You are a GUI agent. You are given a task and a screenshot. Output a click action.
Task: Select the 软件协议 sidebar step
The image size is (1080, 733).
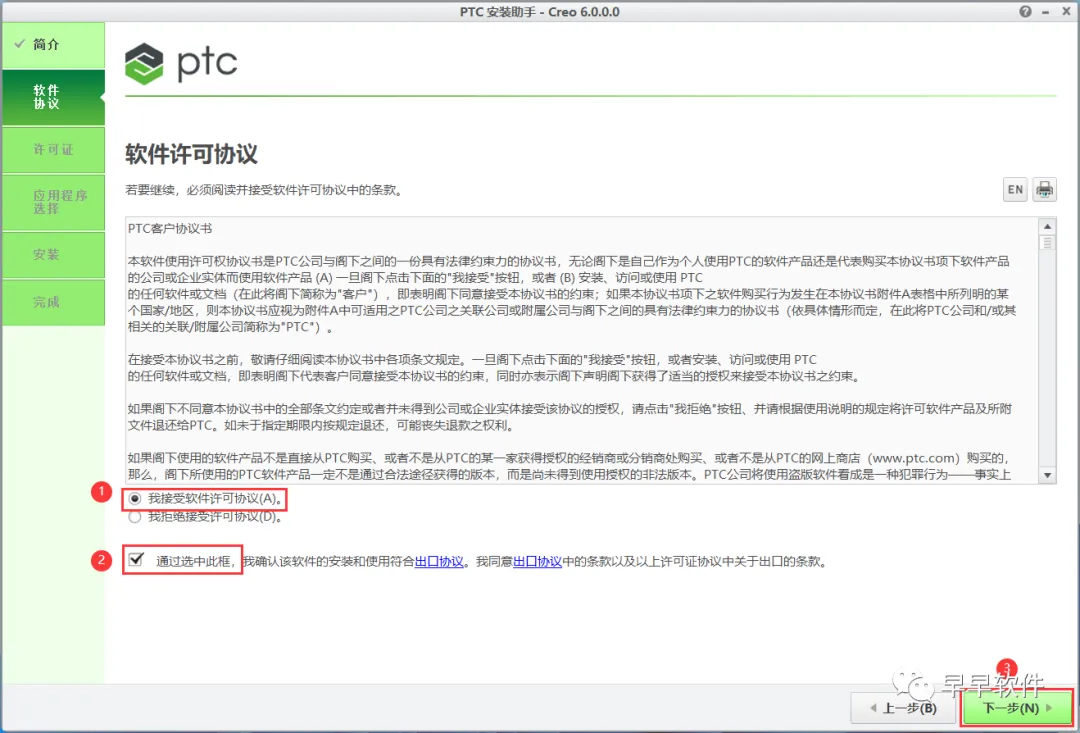click(54, 97)
